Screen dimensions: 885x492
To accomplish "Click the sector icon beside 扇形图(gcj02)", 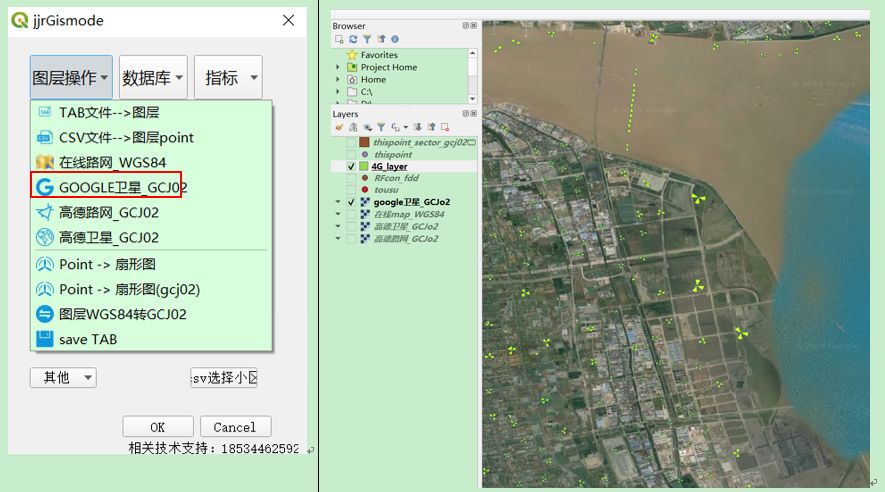I will pyautogui.click(x=45, y=289).
